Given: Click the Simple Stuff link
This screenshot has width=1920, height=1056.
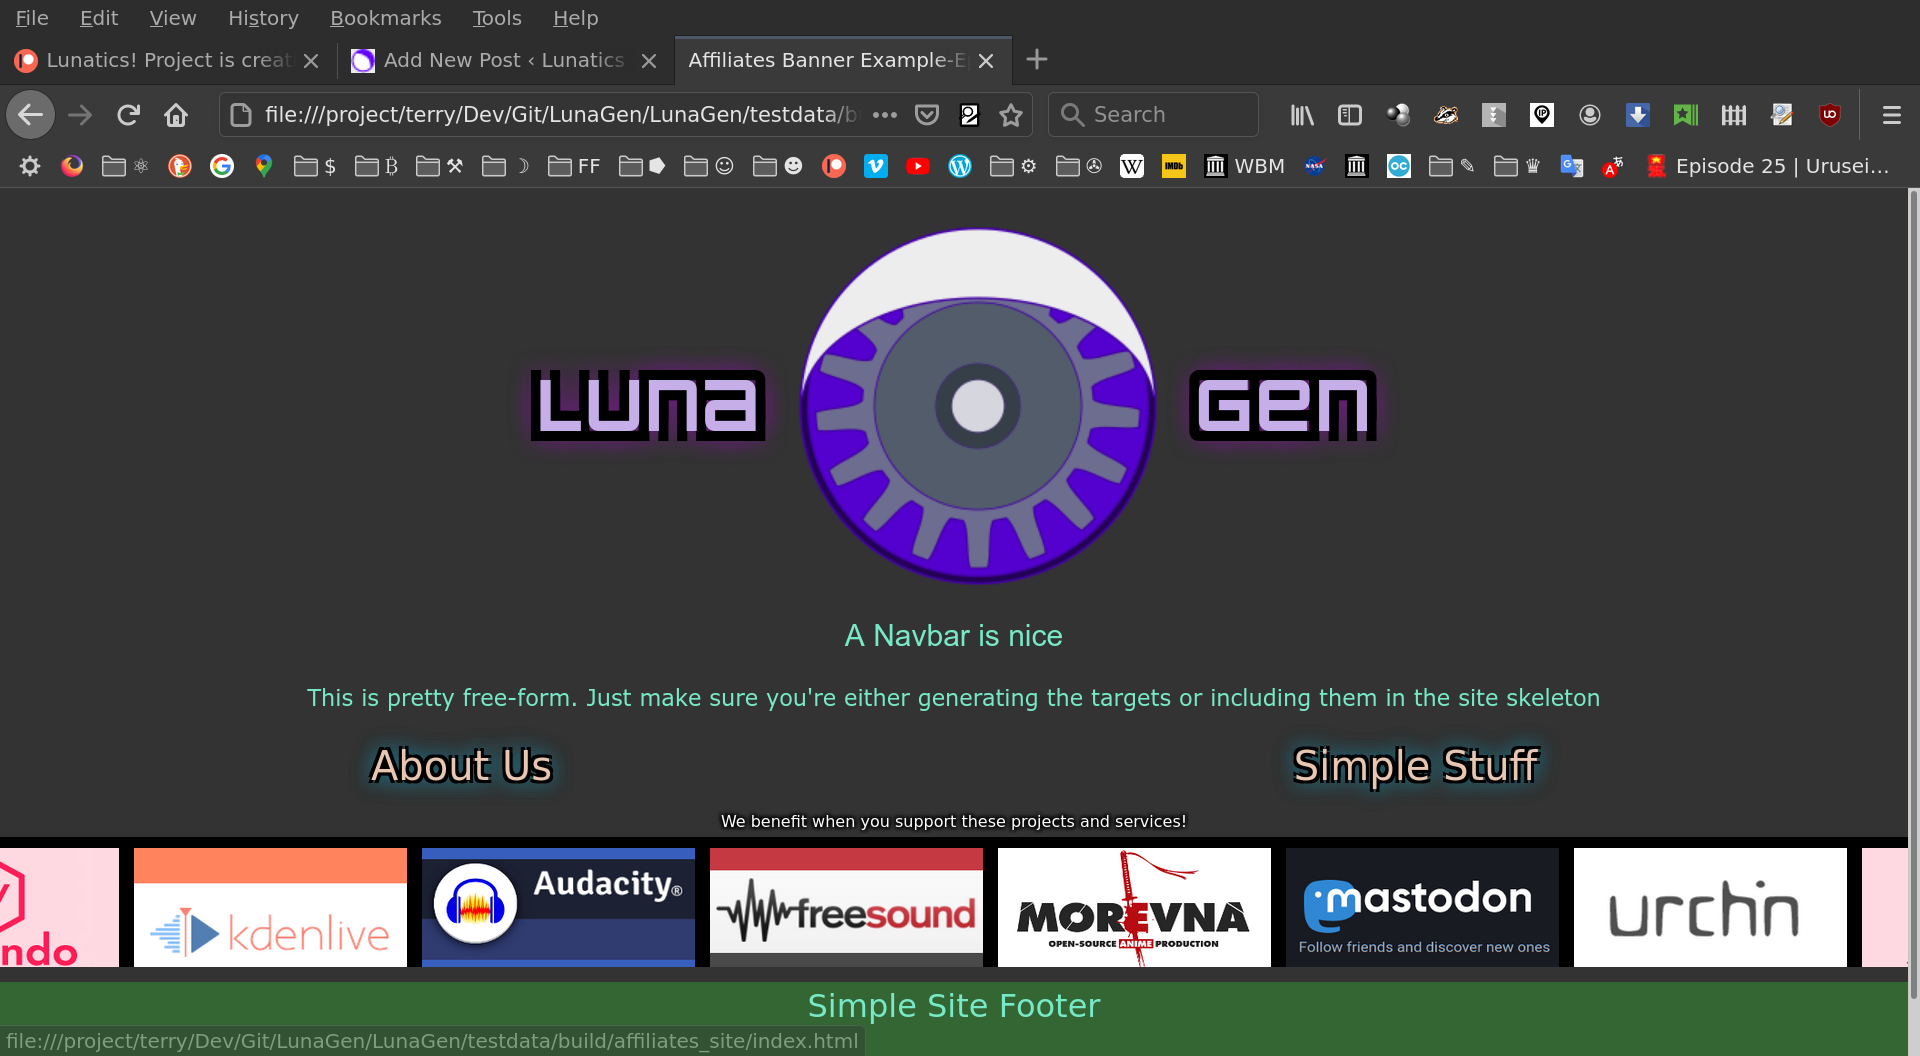Looking at the screenshot, I should 1415,766.
